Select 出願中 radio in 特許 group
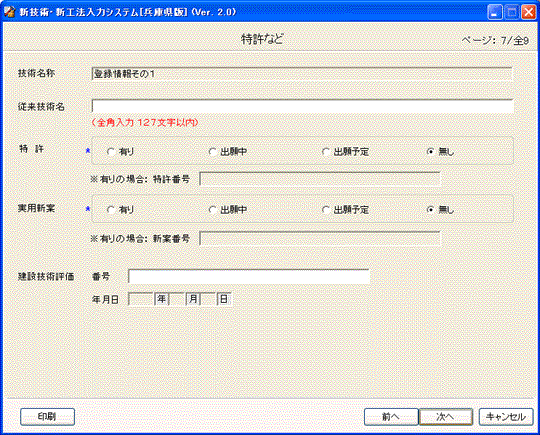540x435 pixels. 212,152
